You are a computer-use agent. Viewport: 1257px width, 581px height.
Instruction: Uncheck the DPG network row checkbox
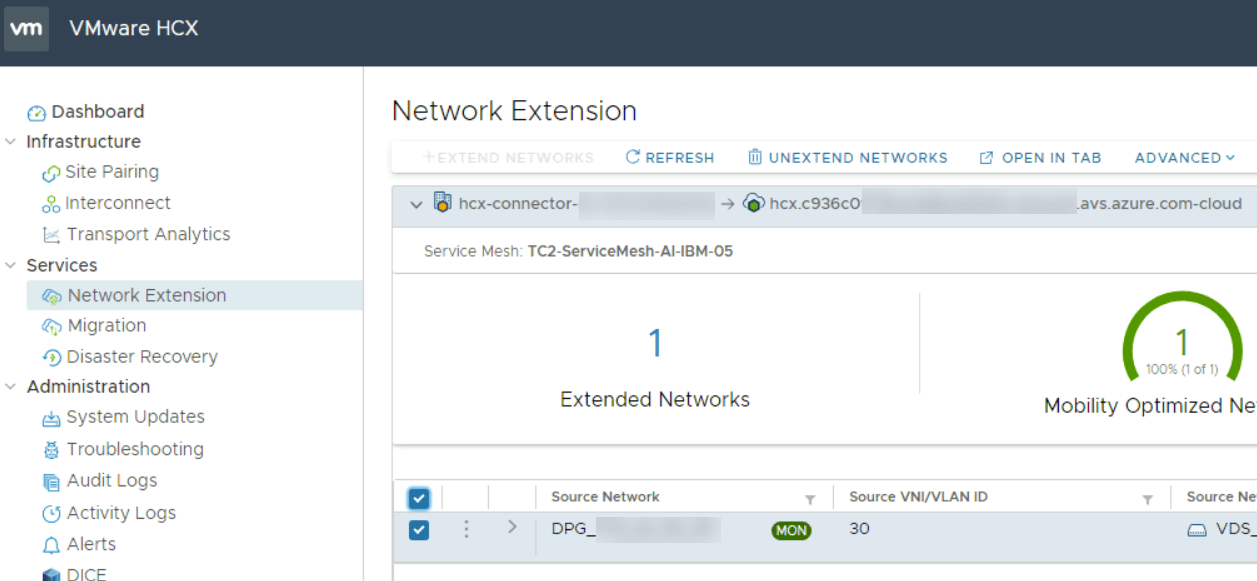click(x=419, y=530)
